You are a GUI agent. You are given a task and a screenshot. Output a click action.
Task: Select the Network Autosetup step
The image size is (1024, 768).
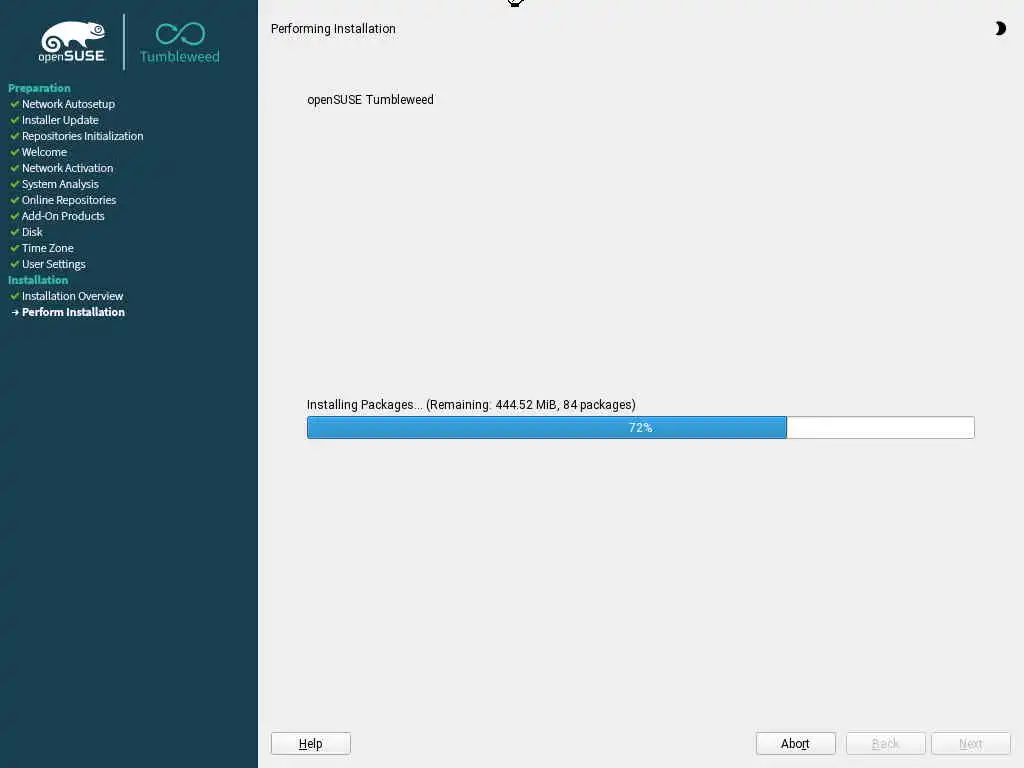tap(68, 104)
